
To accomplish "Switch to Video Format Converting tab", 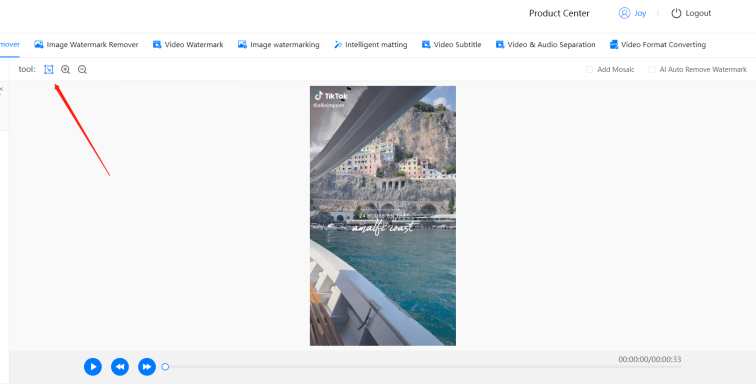I will (x=658, y=44).
